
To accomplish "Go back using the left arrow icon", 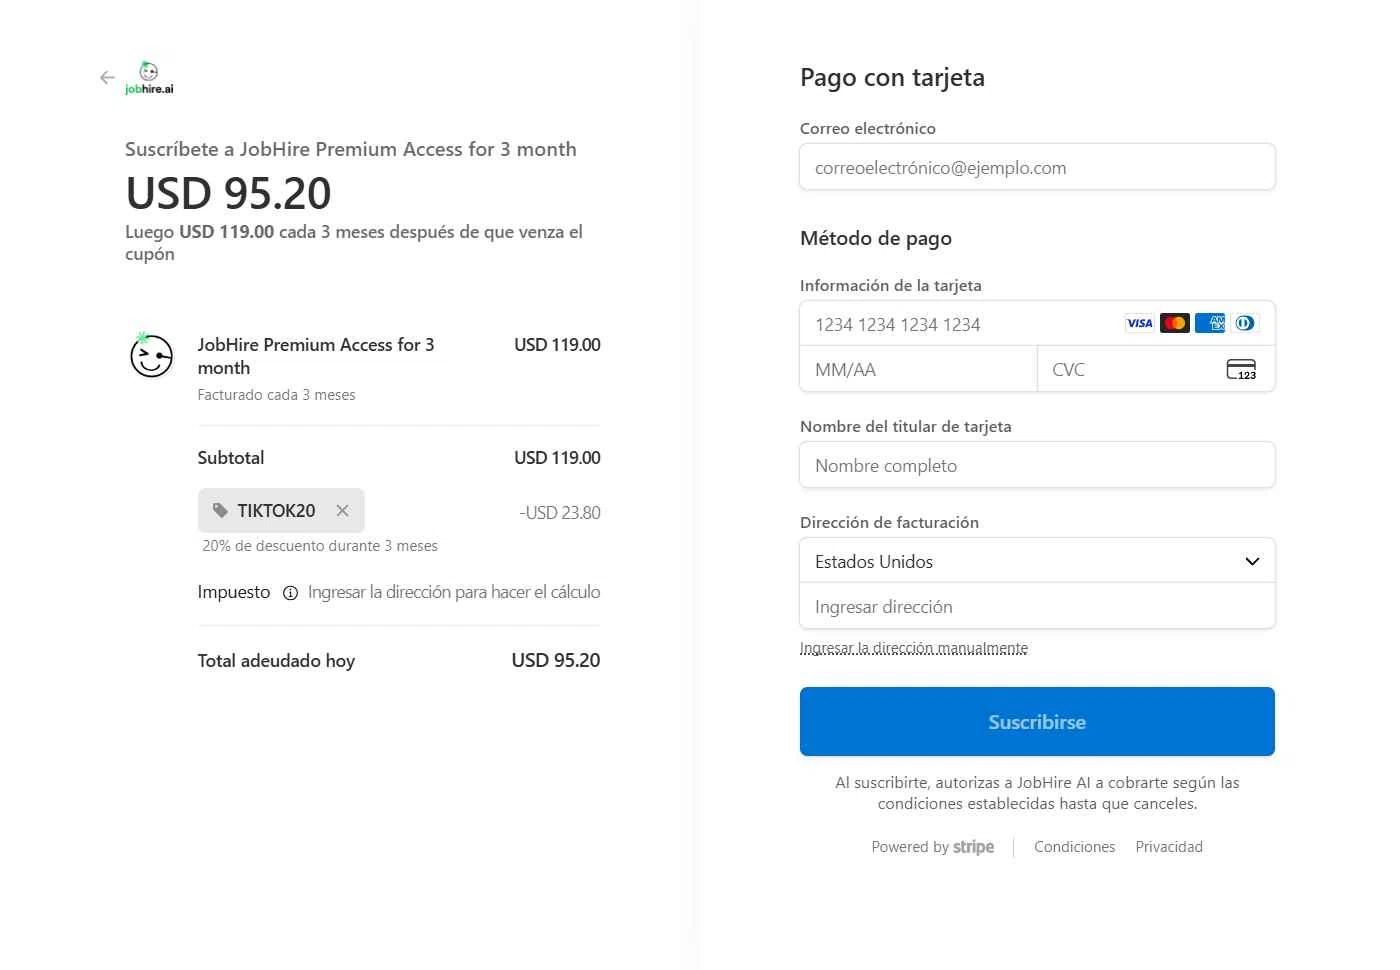I will coord(107,77).
